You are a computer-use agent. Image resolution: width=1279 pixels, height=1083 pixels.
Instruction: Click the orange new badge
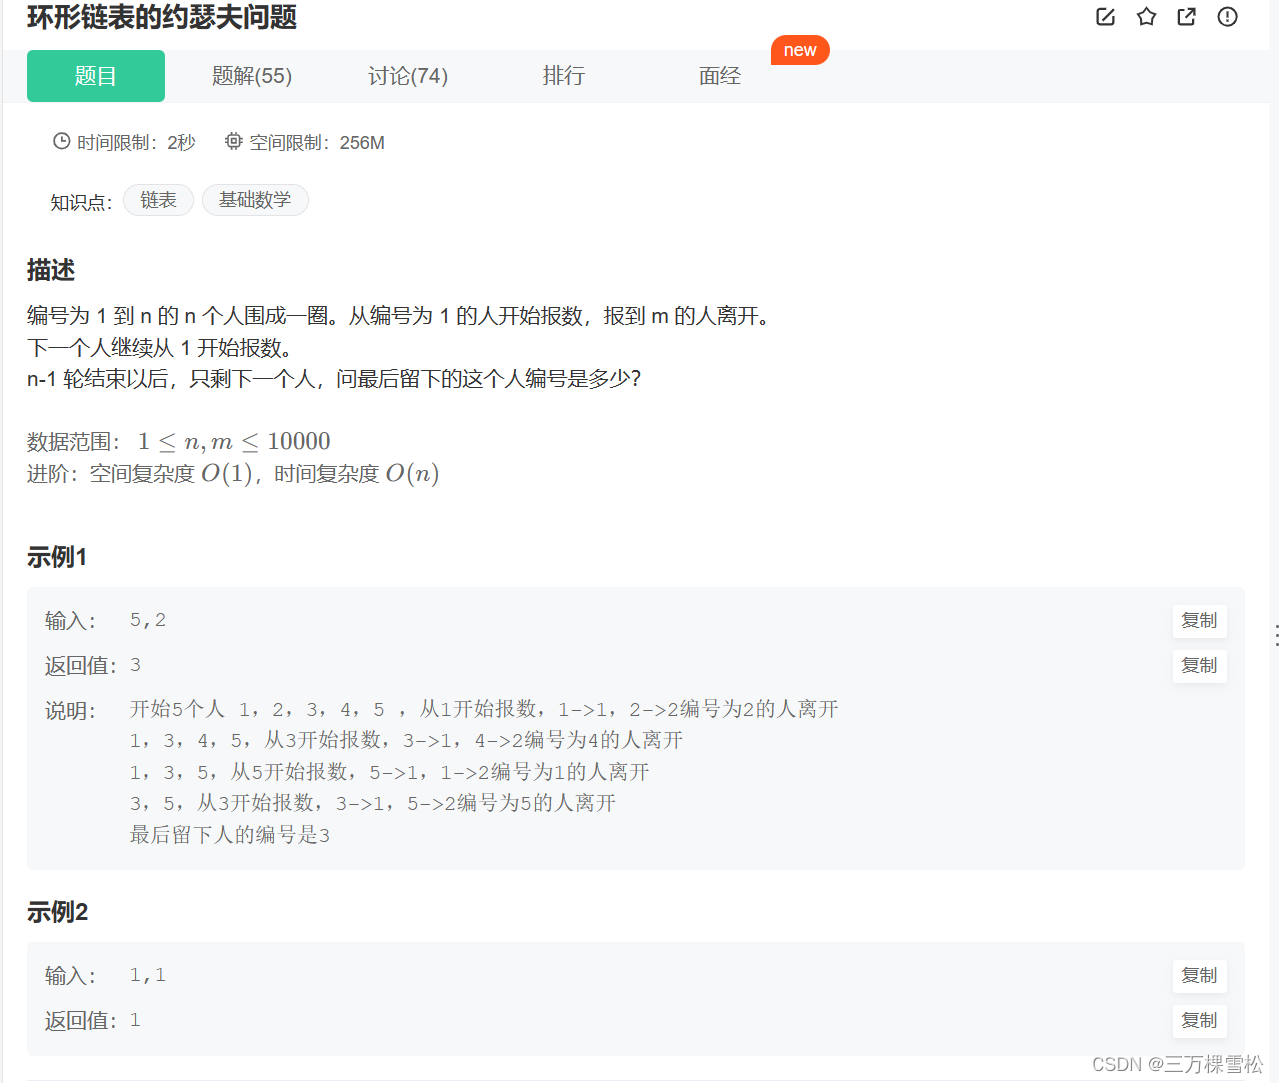coord(800,50)
